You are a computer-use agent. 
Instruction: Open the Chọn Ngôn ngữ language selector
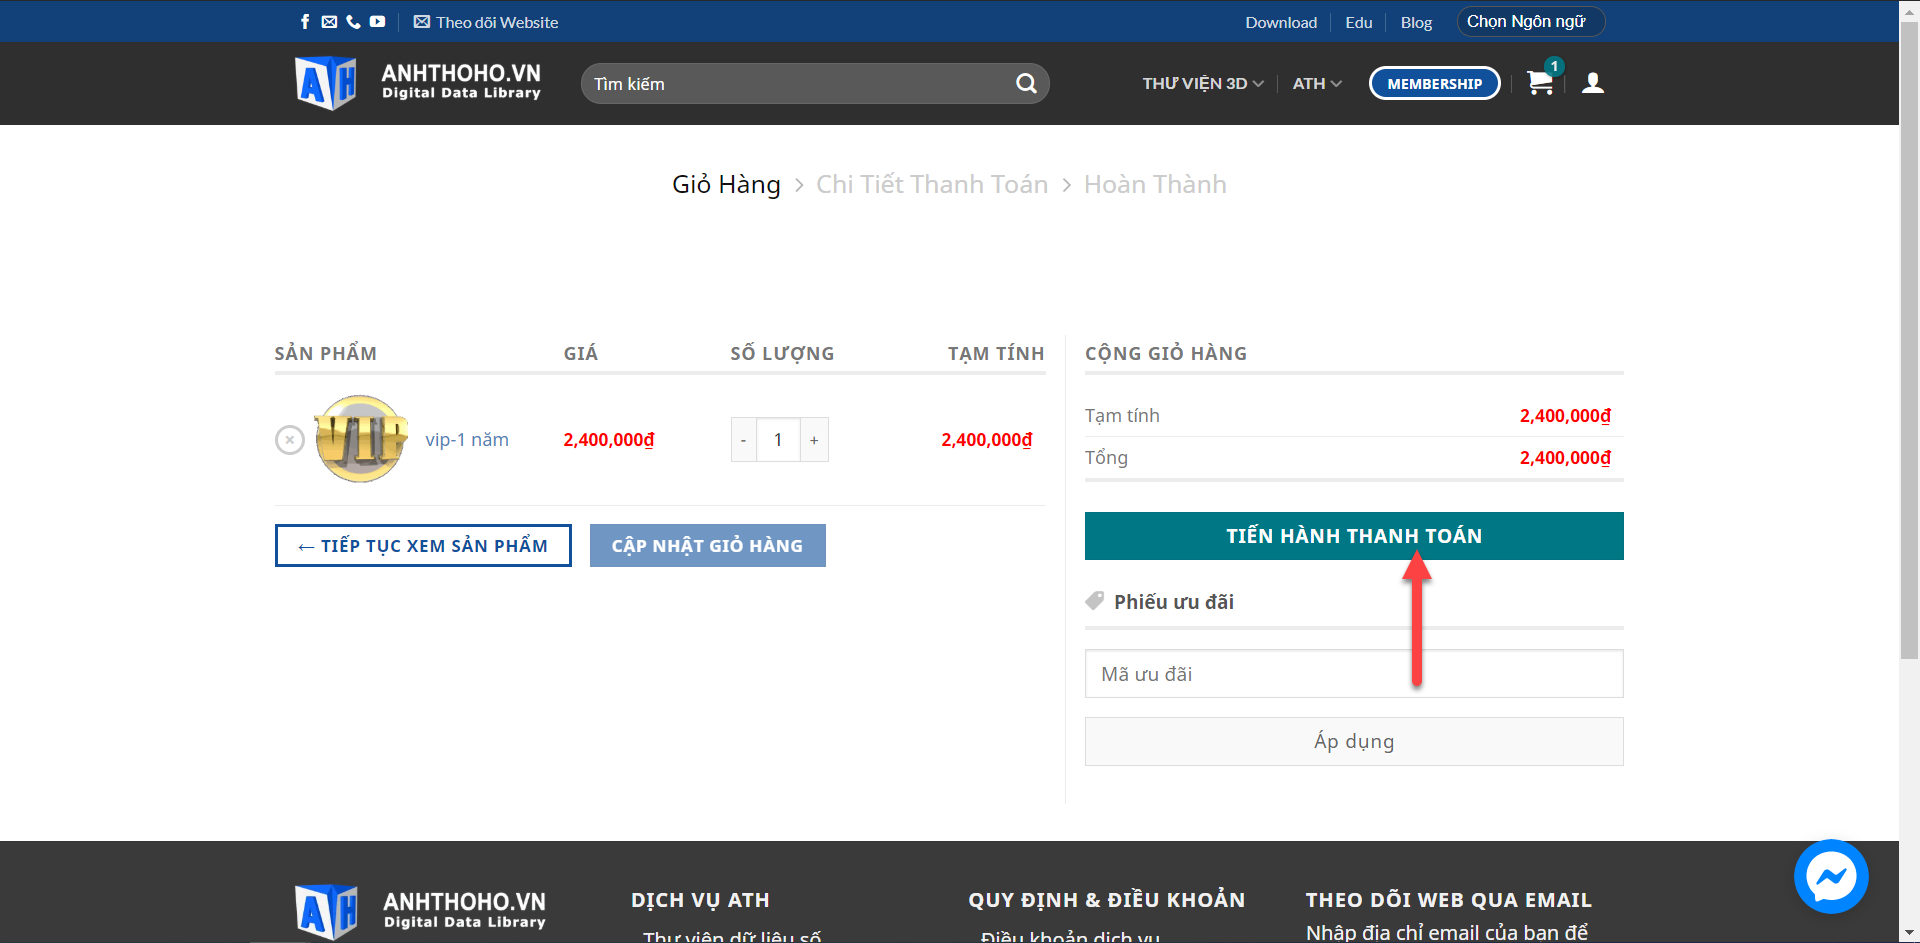pyautogui.click(x=1530, y=22)
